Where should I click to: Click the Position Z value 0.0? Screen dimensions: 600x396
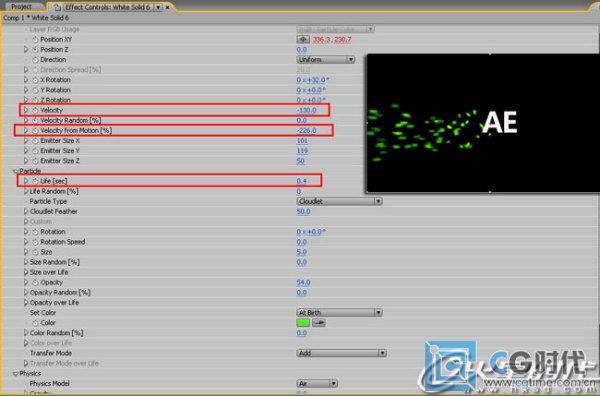point(302,49)
